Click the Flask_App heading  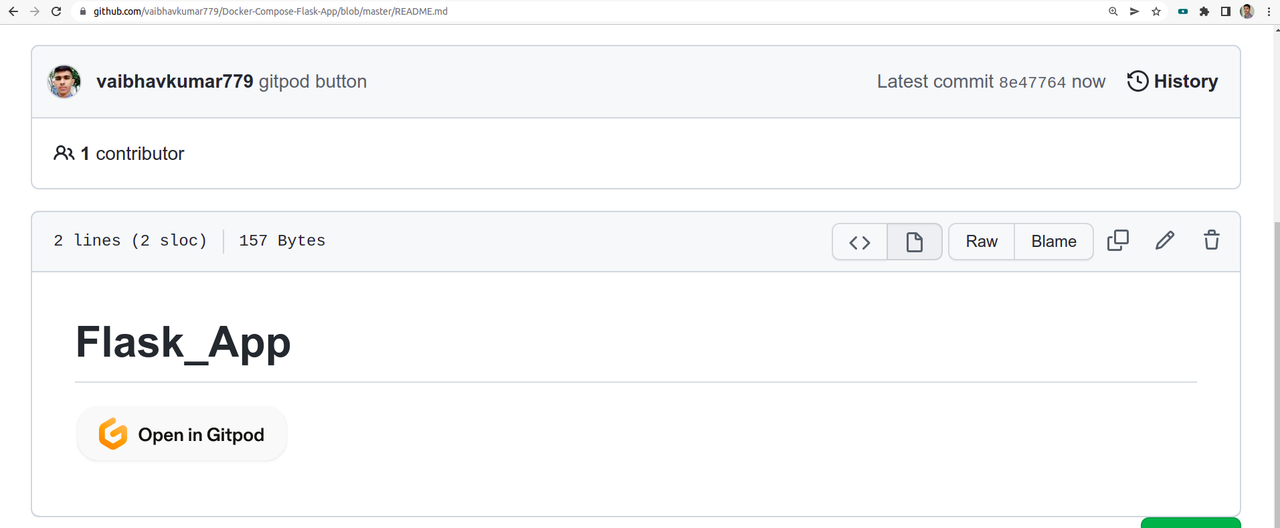point(183,343)
